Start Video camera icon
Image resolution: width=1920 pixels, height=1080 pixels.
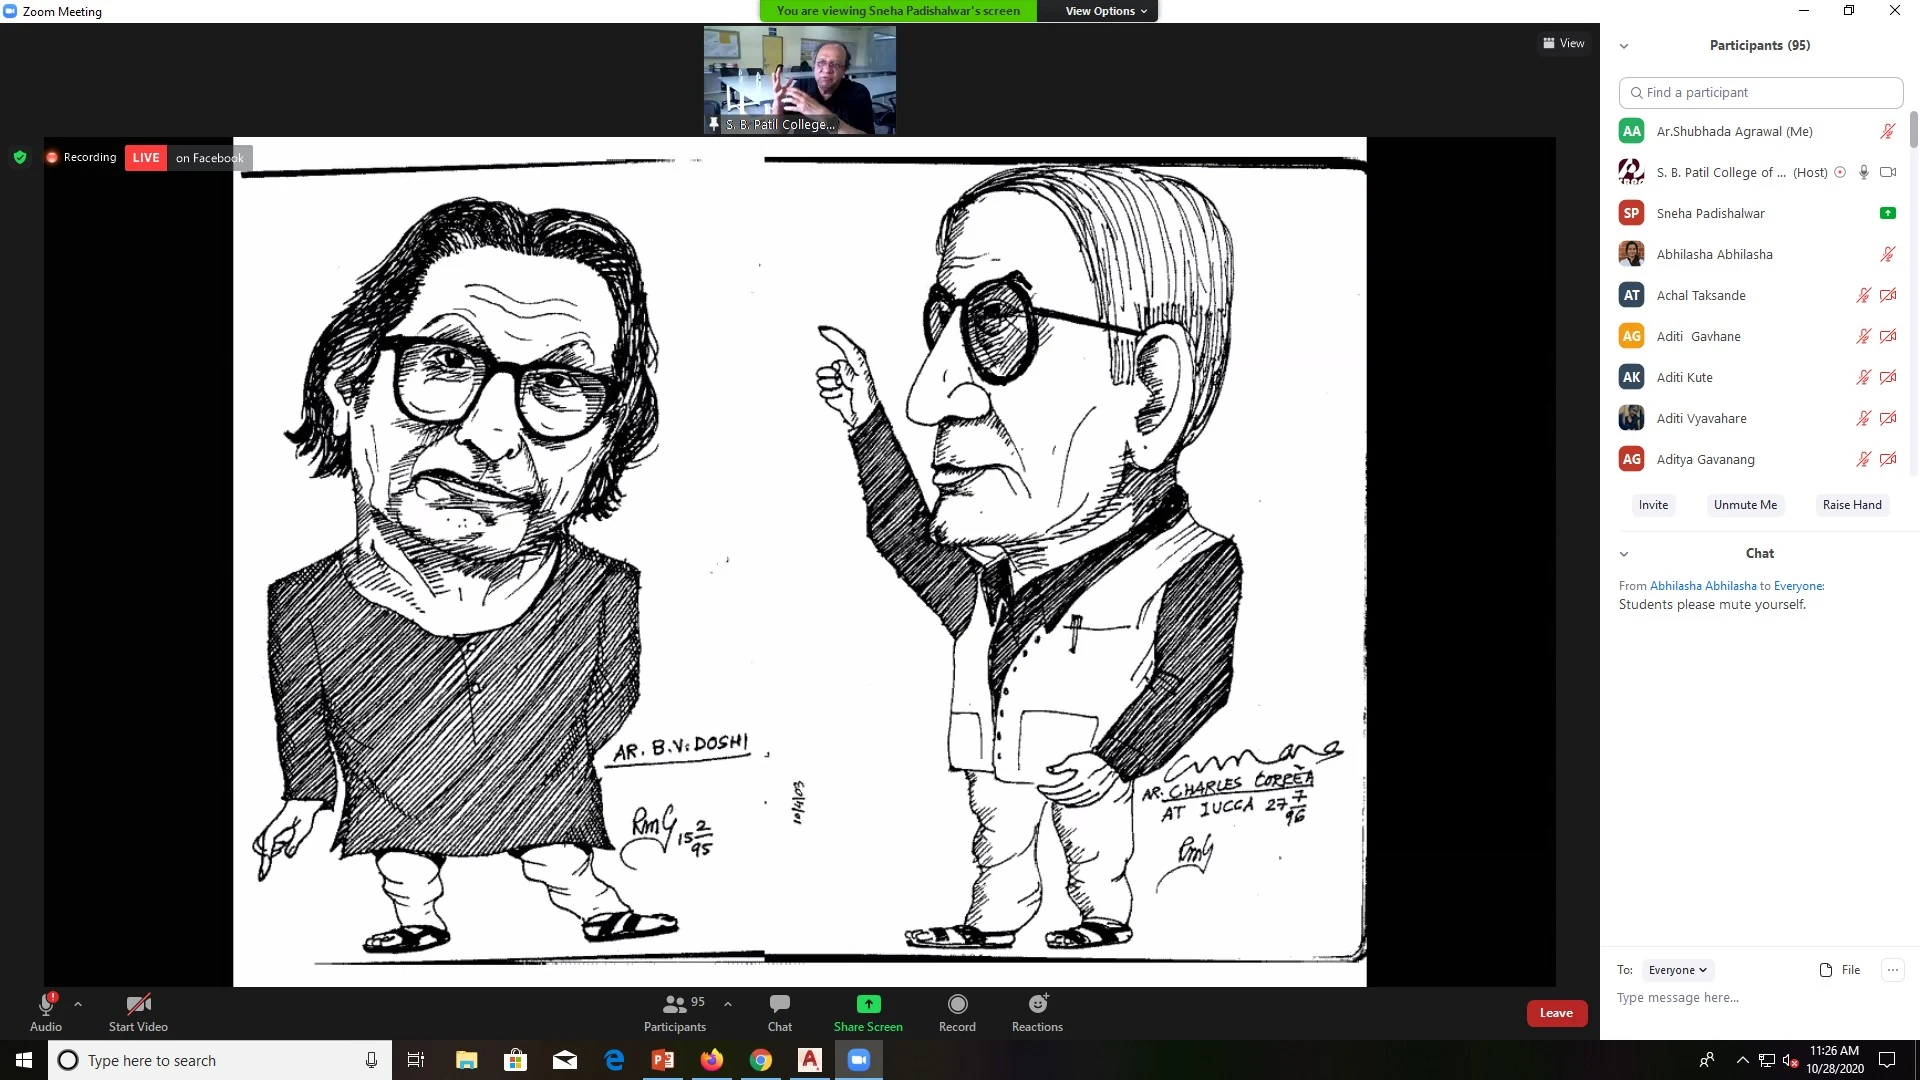pyautogui.click(x=138, y=1004)
